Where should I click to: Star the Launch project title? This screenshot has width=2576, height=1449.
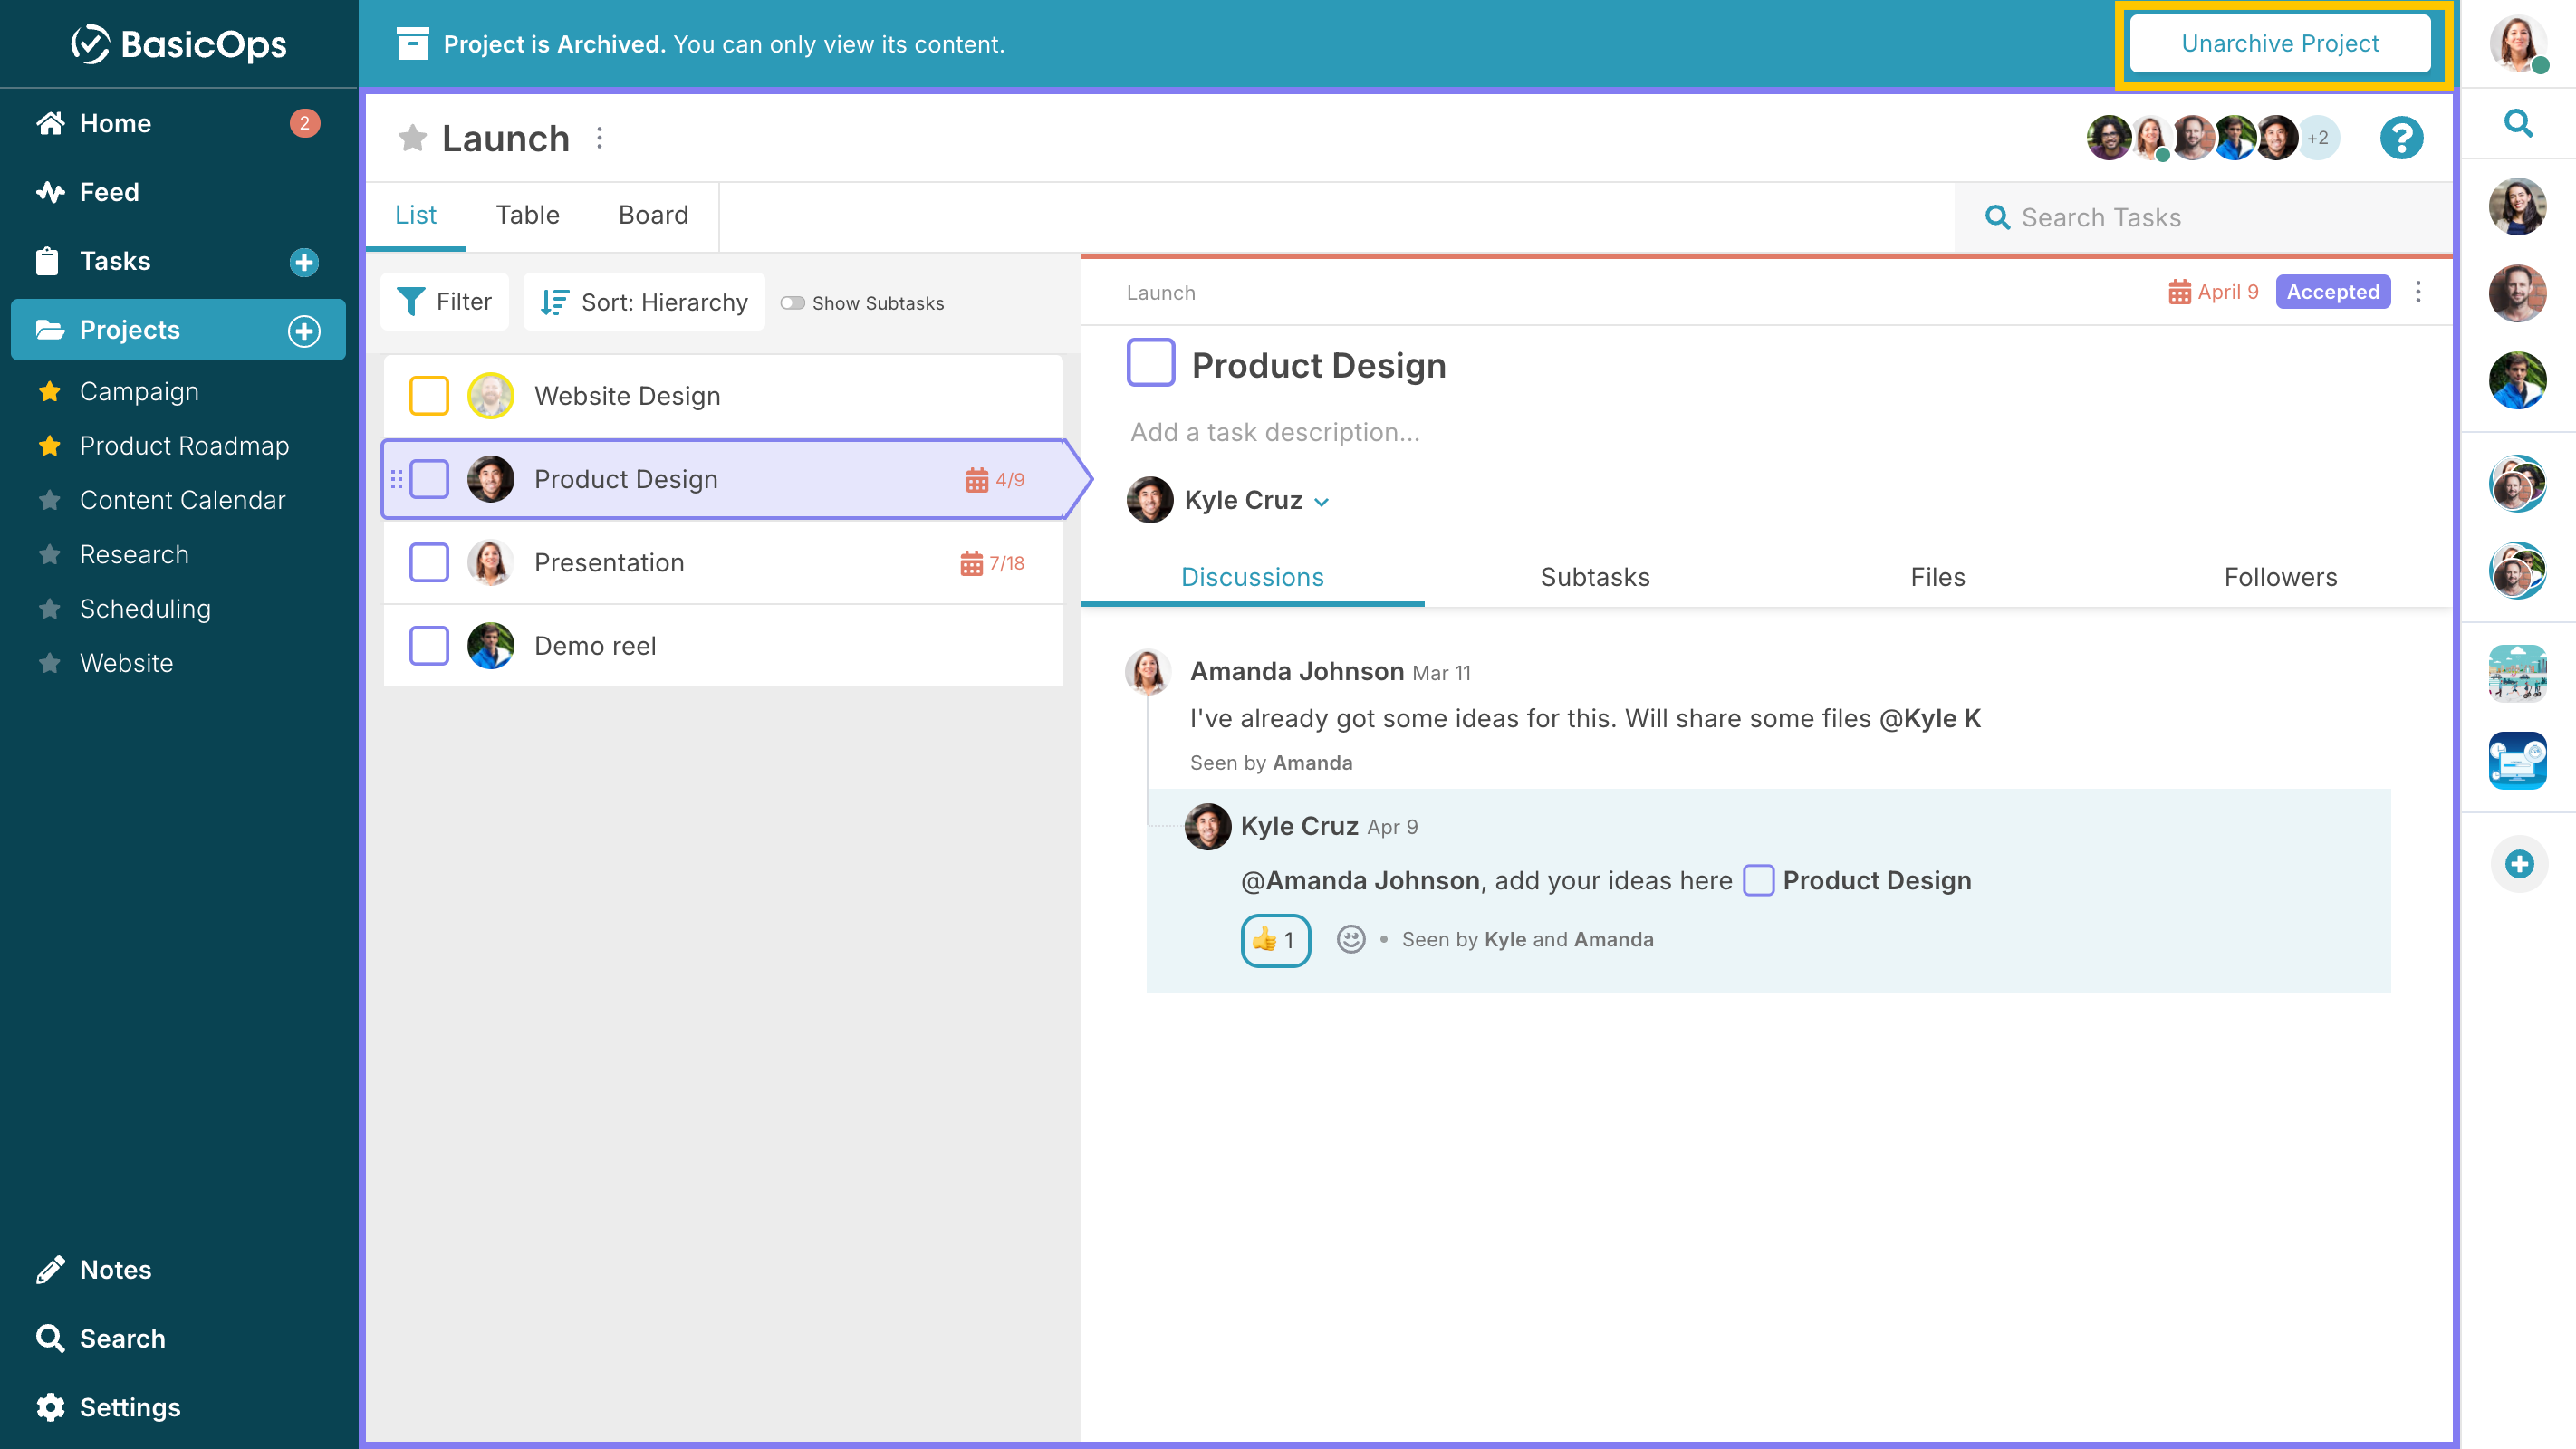[412, 138]
